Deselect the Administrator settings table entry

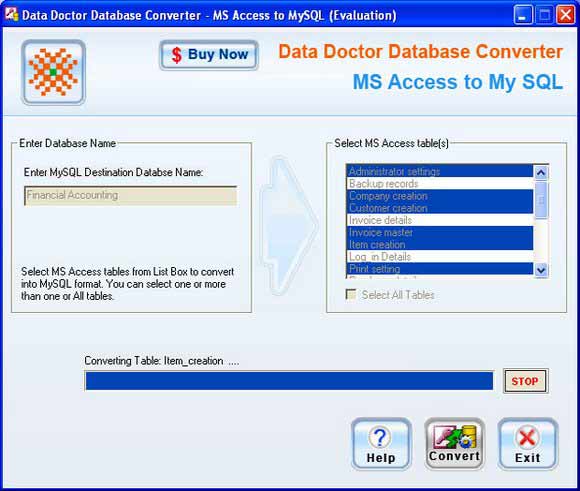[440, 171]
